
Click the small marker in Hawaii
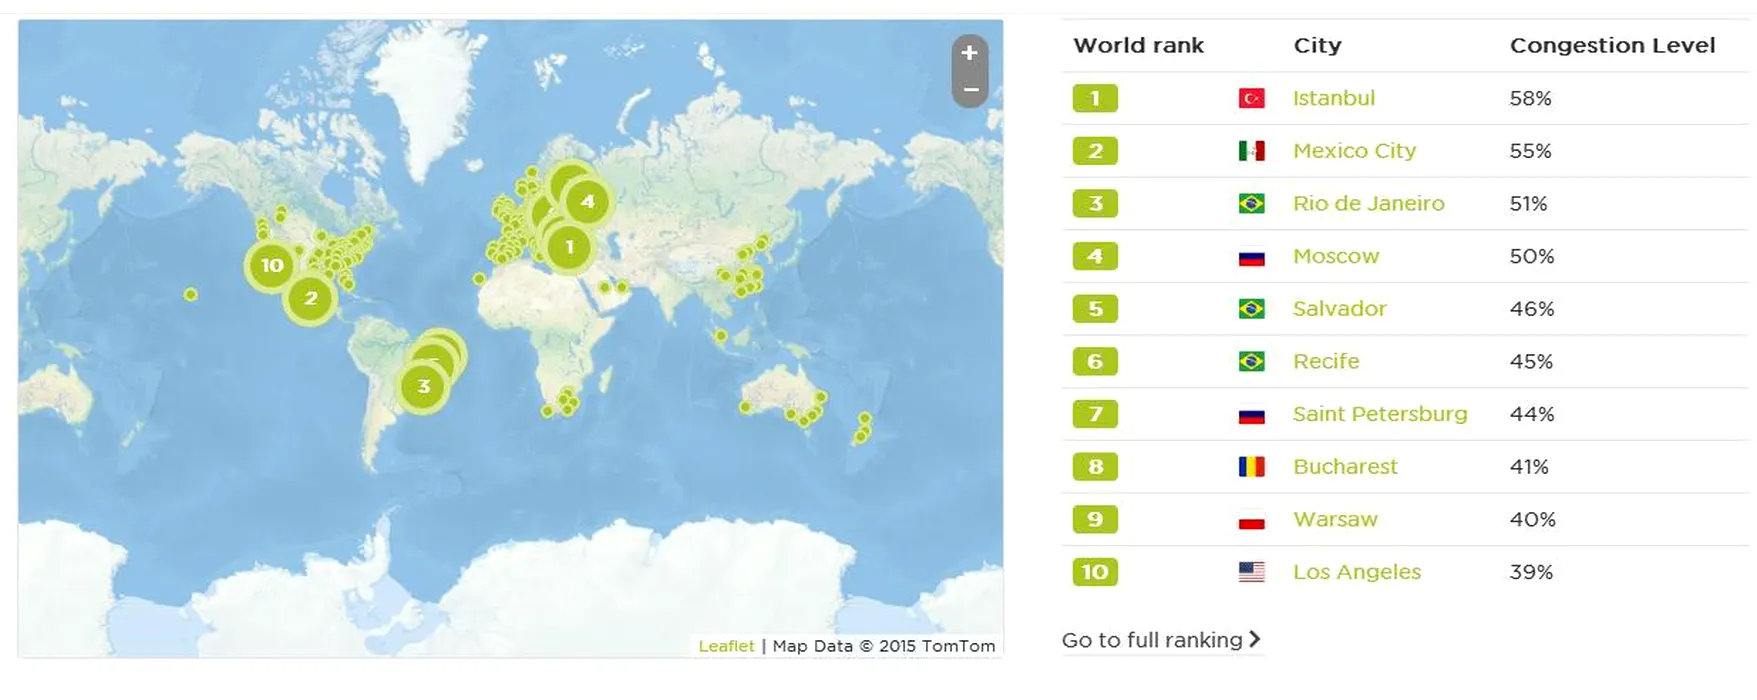click(190, 294)
